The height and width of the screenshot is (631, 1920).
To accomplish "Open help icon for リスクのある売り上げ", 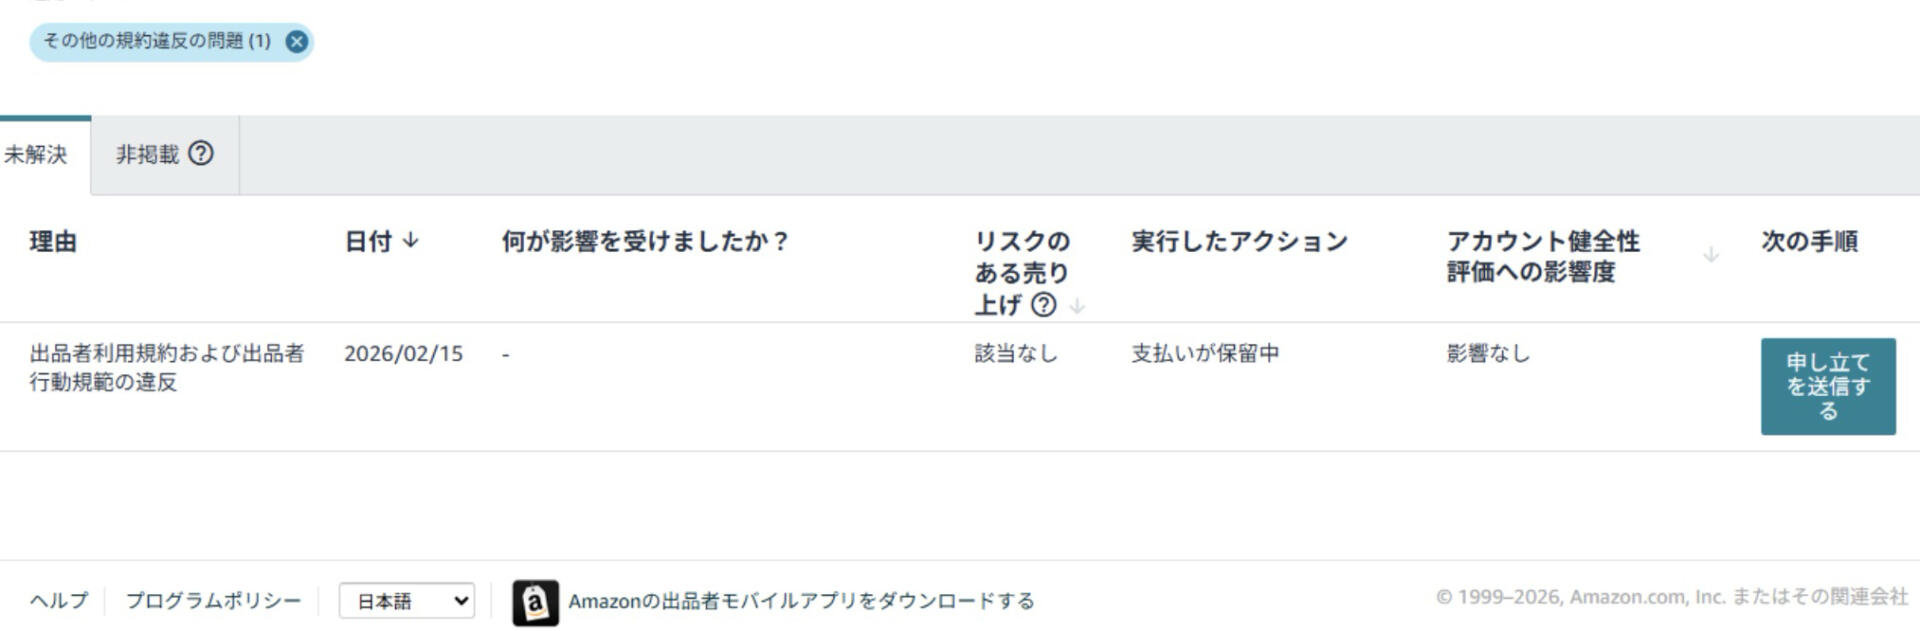I will click(x=1043, y=305).
